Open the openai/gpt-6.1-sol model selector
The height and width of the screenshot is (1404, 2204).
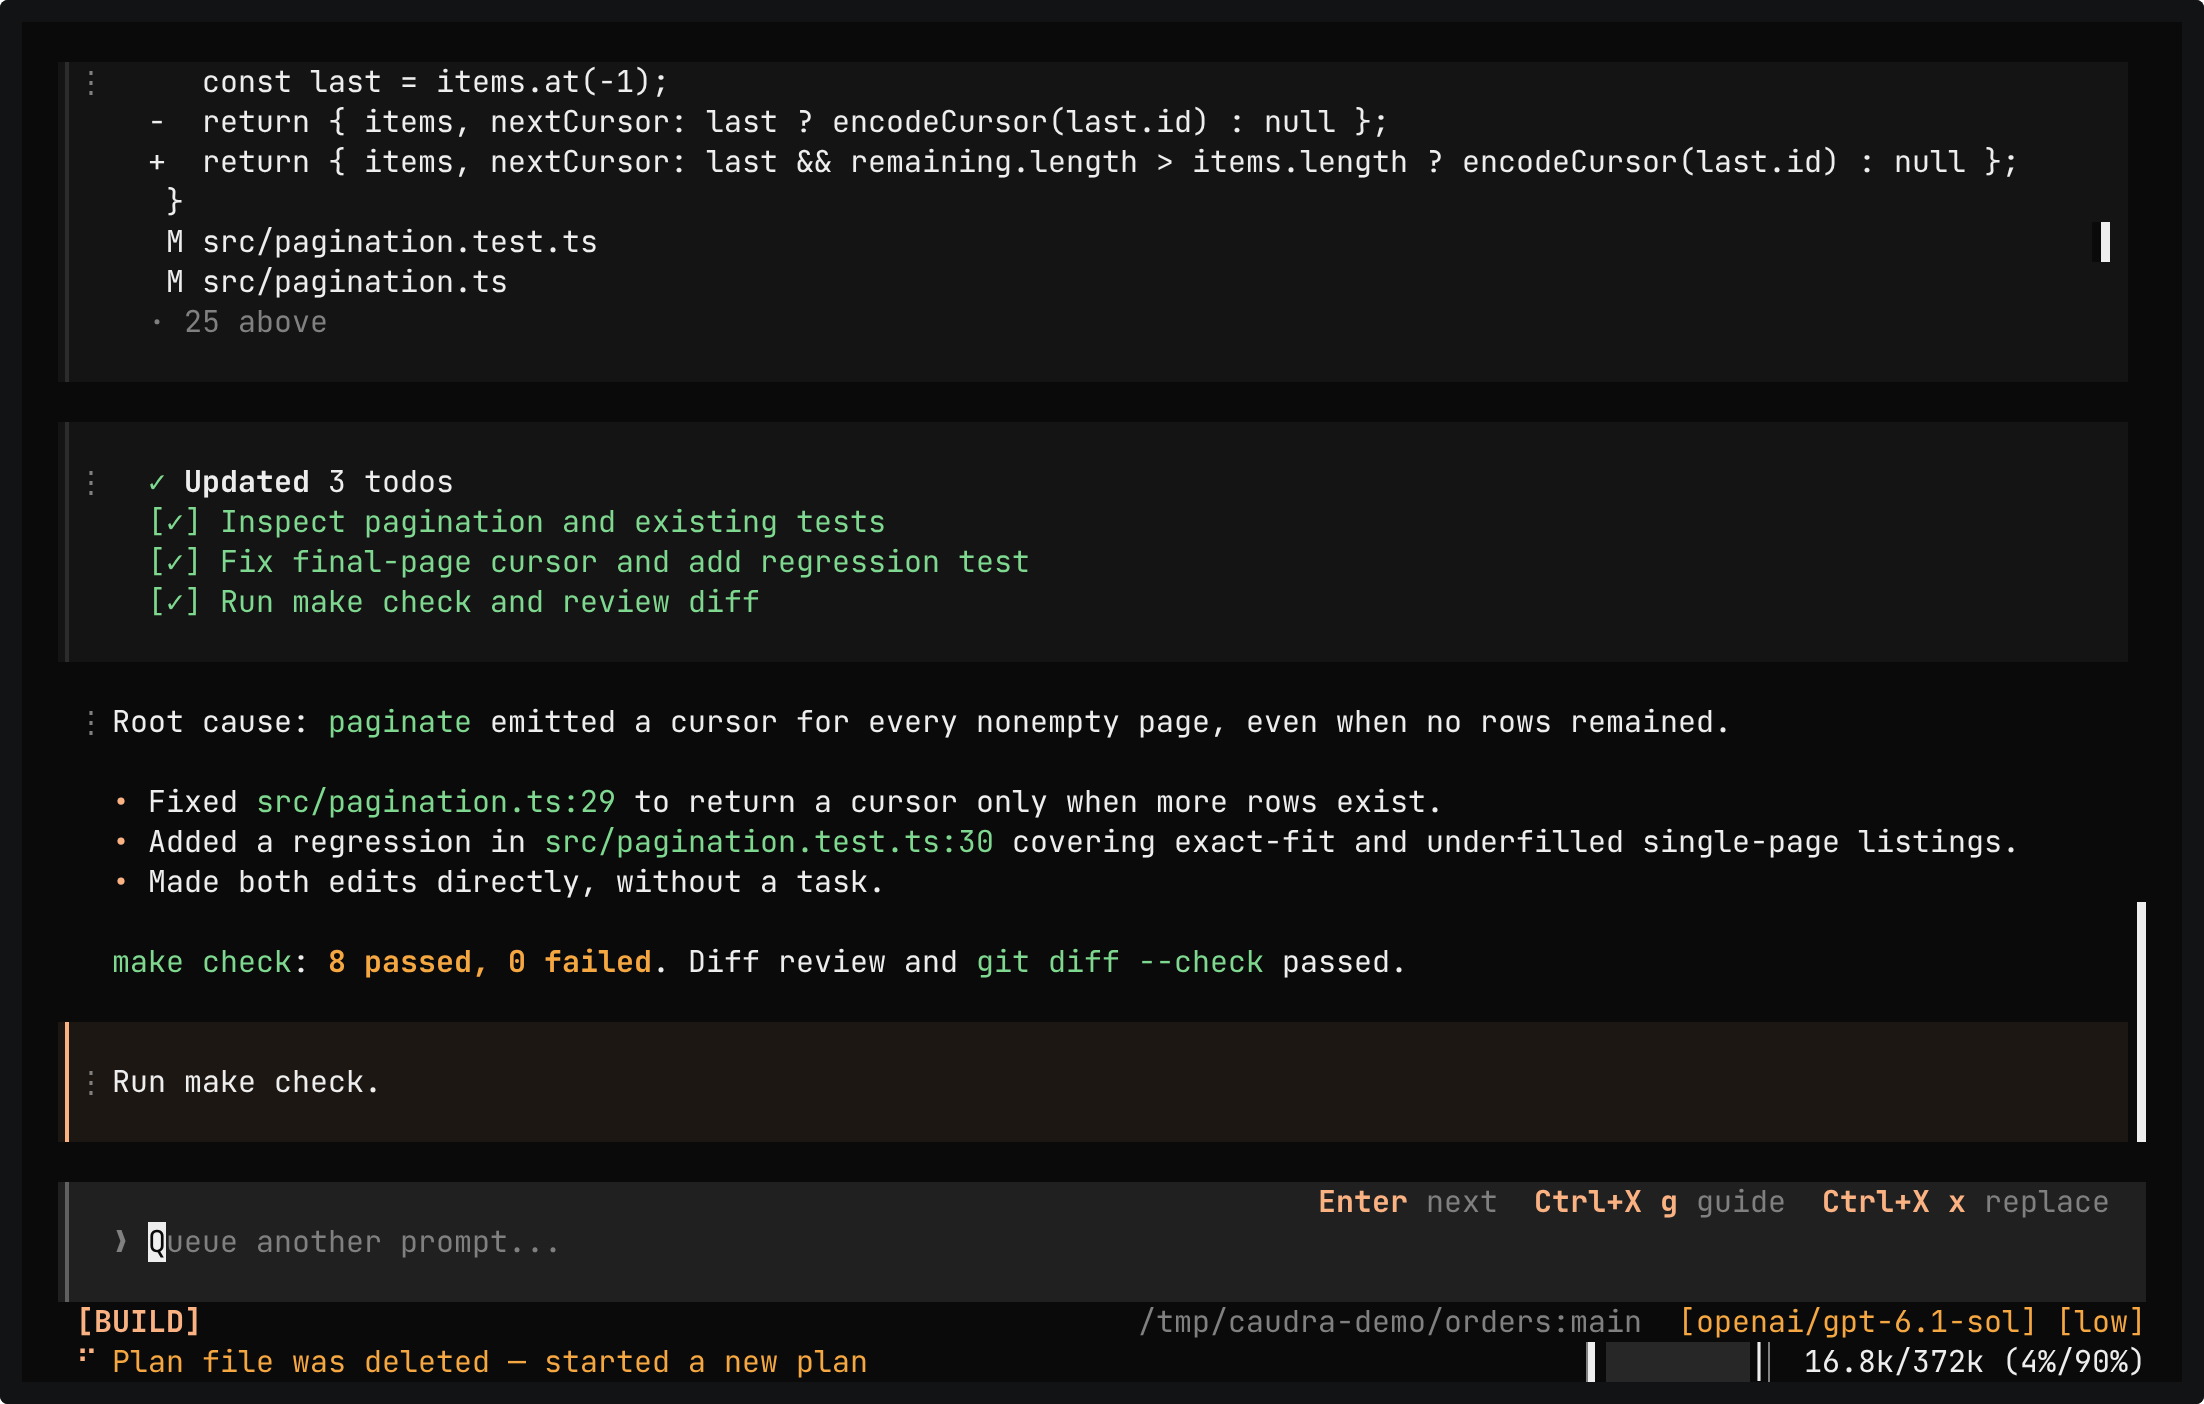click(x=1858, y=1322)
